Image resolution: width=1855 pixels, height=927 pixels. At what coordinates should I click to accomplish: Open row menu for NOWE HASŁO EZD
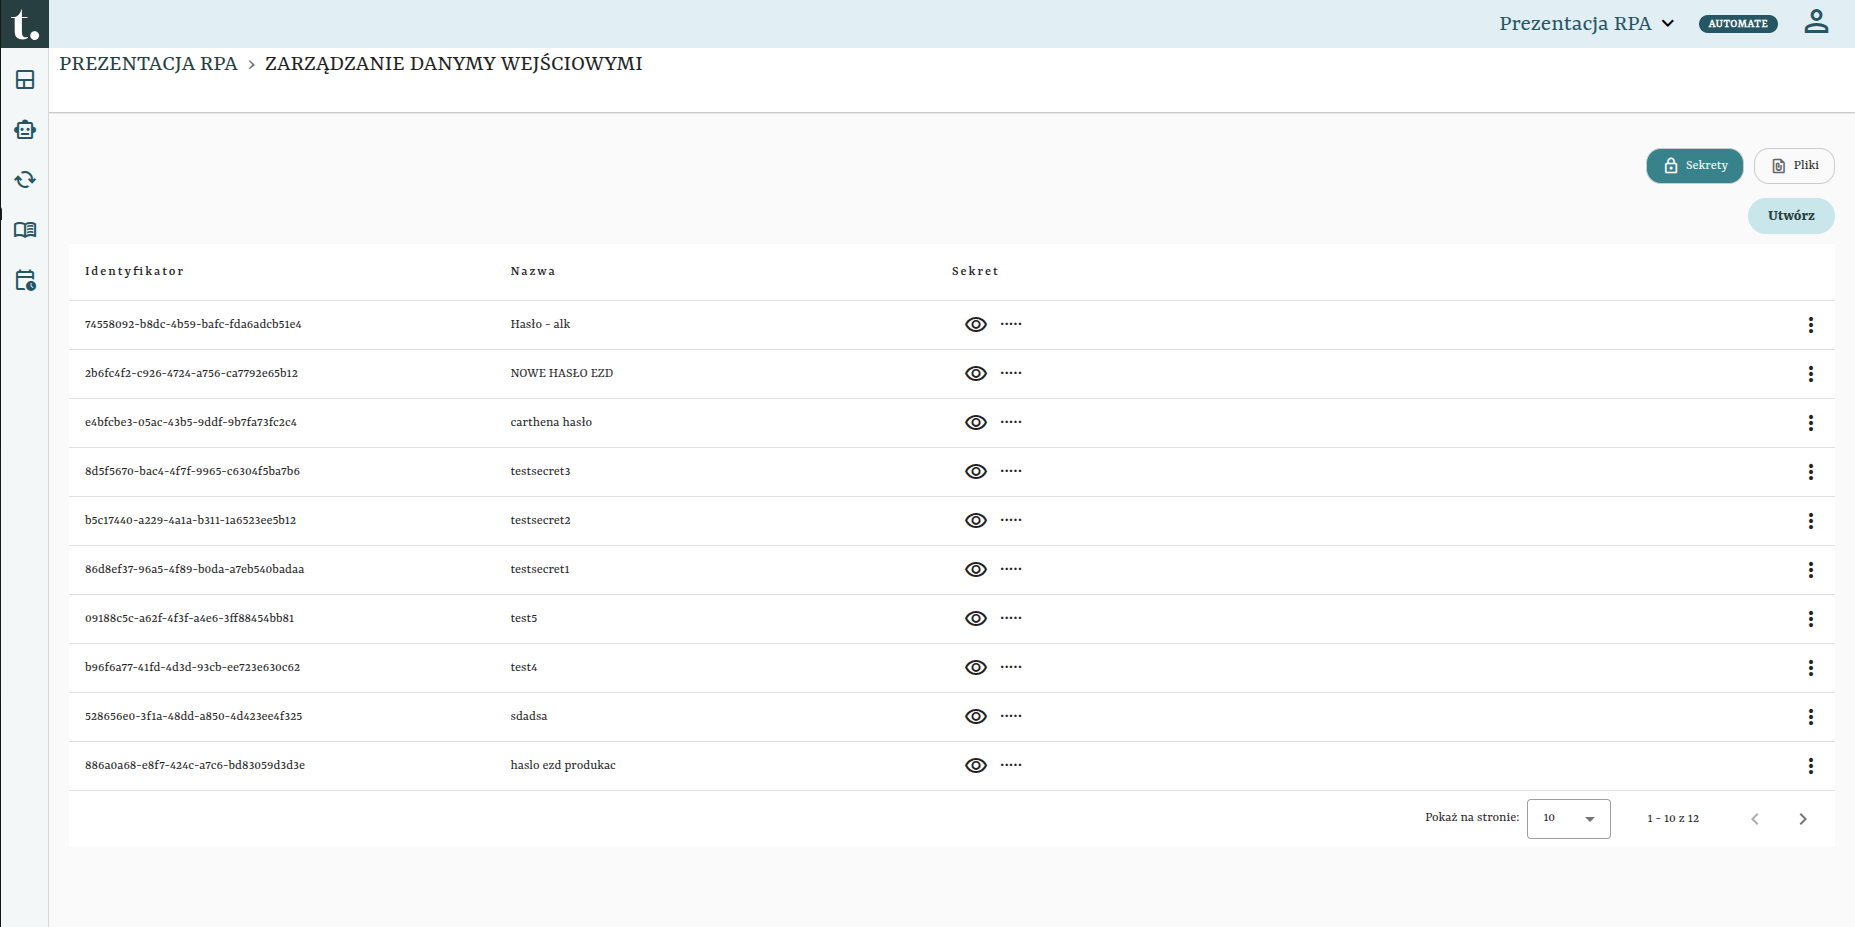click(x=1810, y=374)
